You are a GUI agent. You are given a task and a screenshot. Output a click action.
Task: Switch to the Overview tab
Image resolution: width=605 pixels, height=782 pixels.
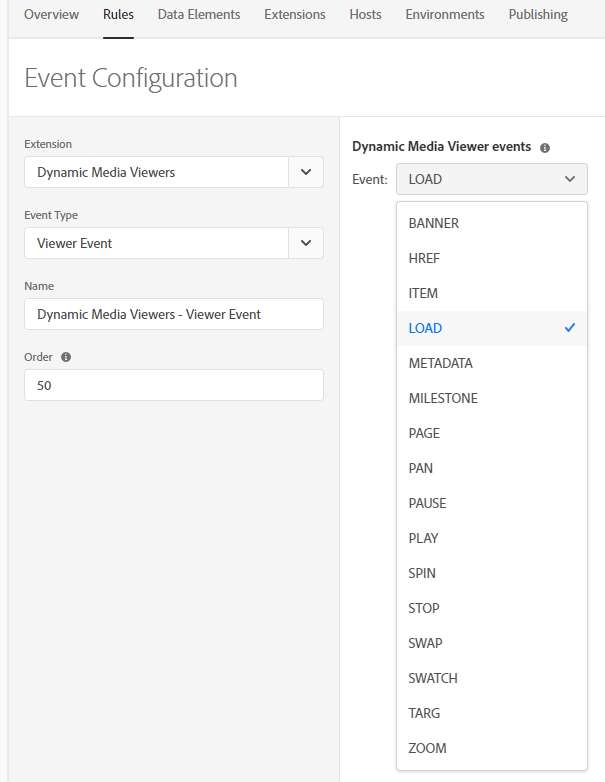(x=51, y=15)
